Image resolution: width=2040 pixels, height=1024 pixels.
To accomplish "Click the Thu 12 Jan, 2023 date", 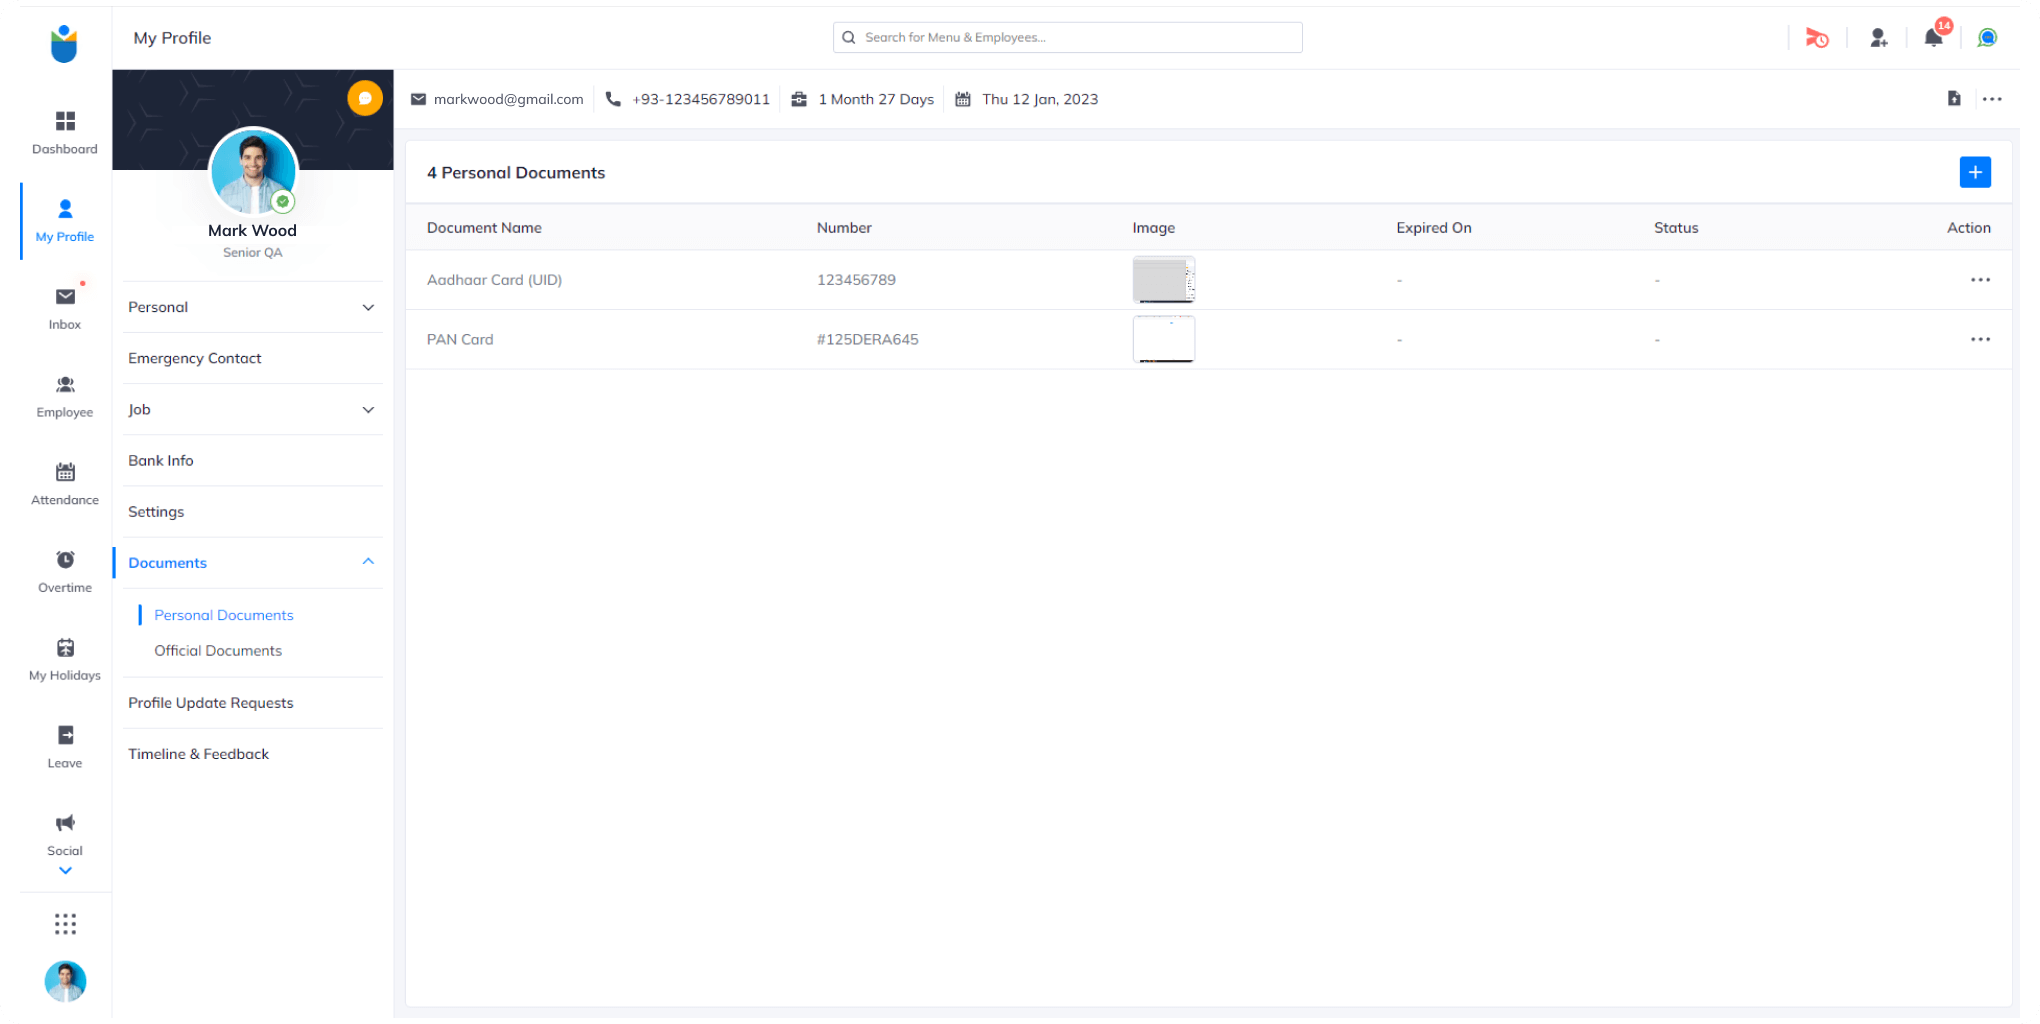I will [1040, 99].
